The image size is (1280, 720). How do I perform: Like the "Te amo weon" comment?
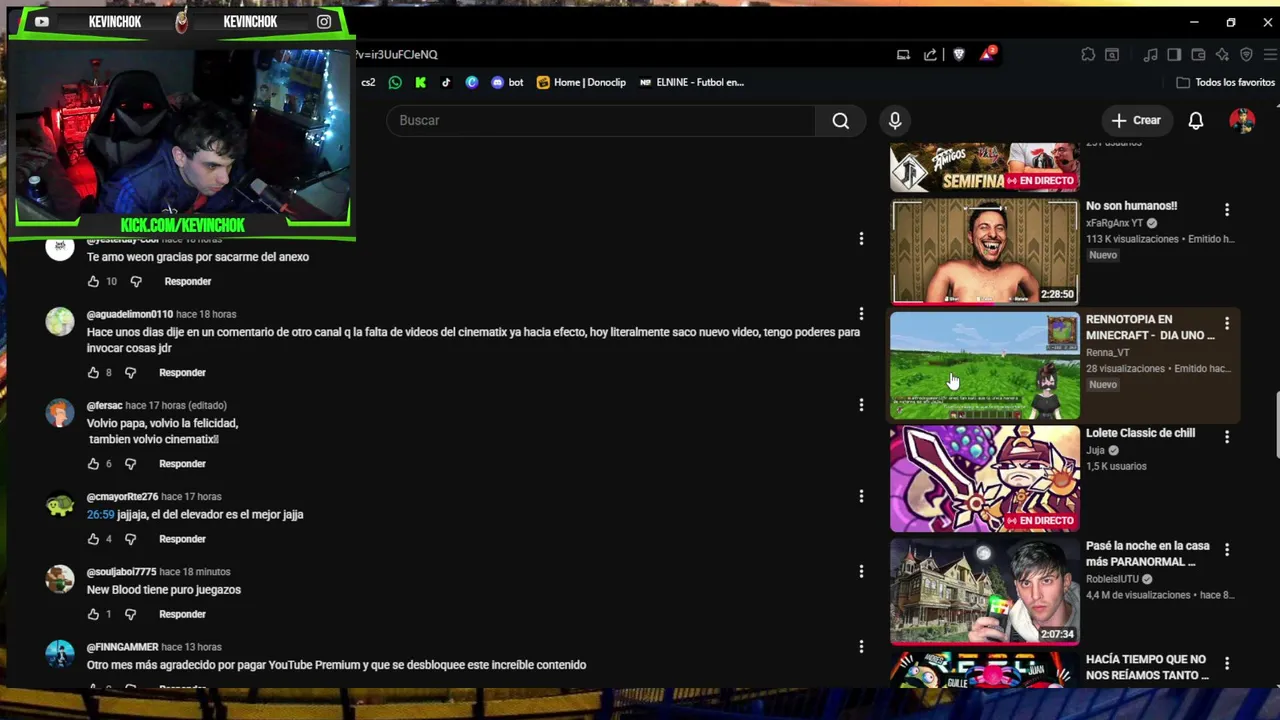[94, 281]
